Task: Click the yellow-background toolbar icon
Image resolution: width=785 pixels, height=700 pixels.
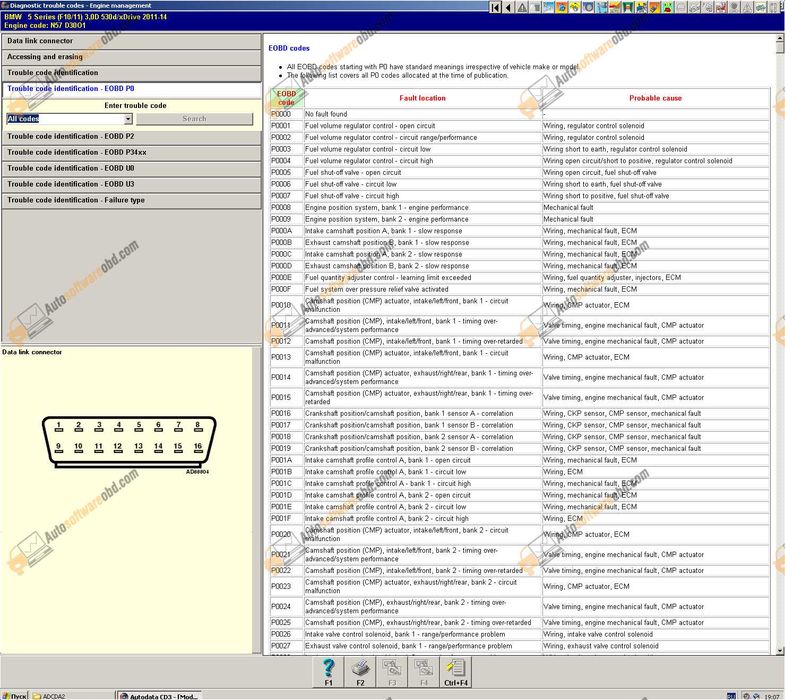Action: tap(575, 8)
